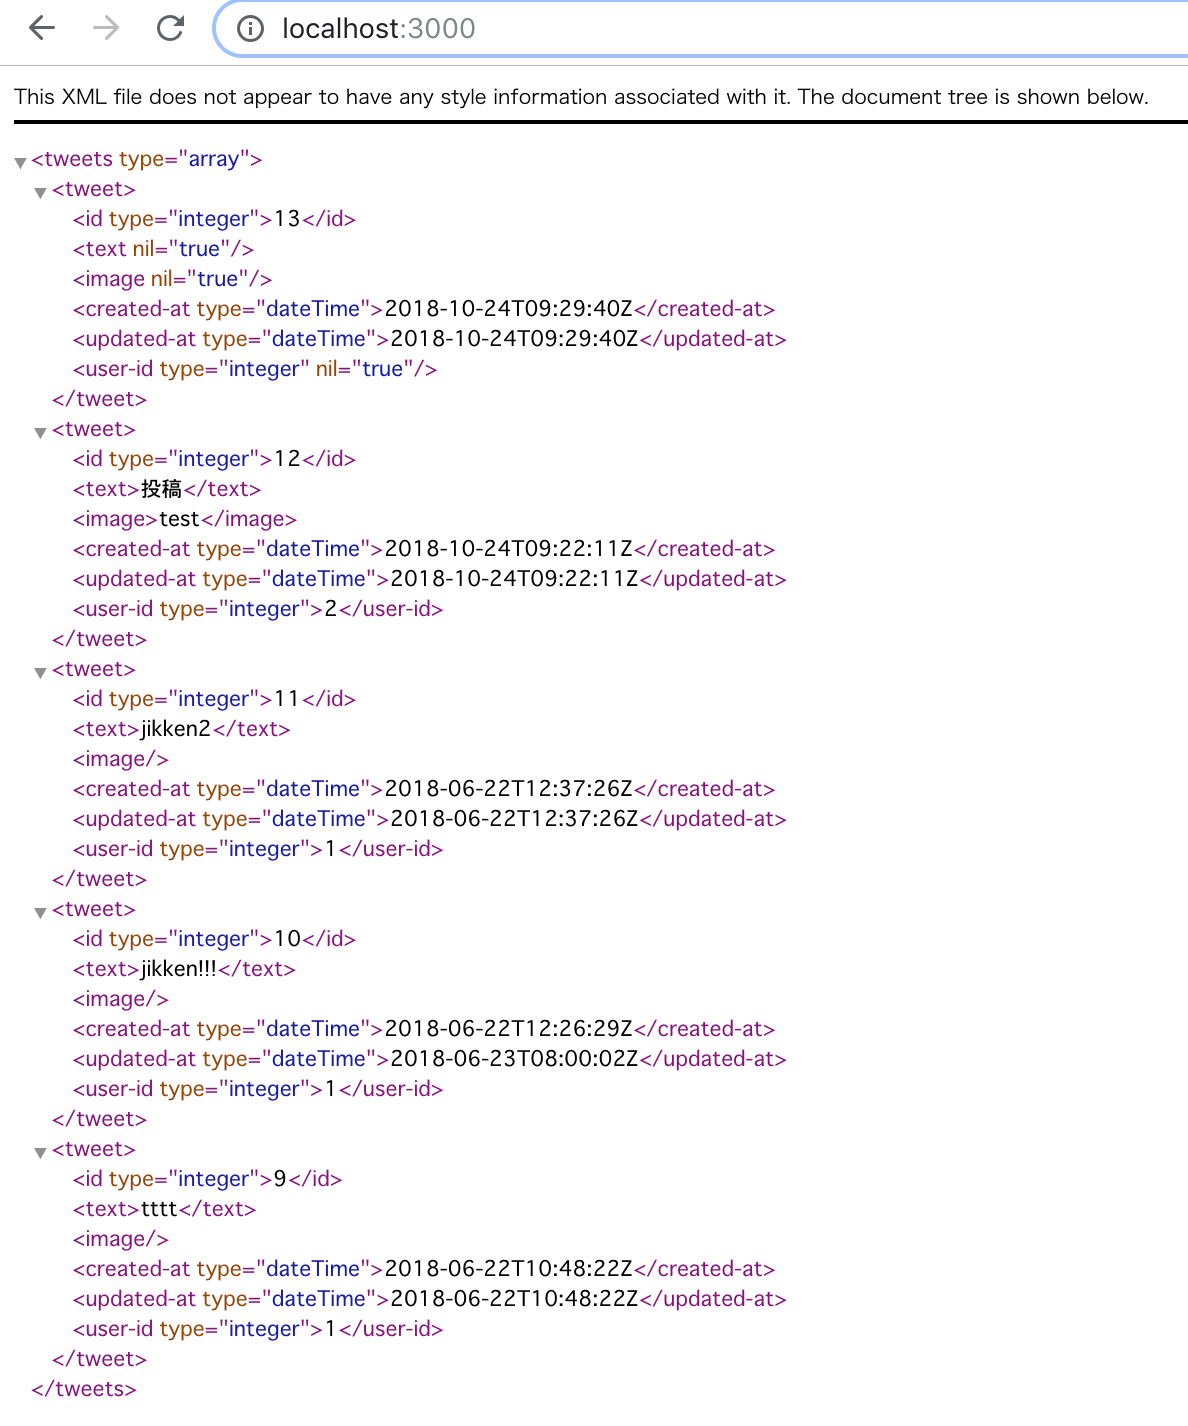Click the text element containing jikken2

[181, 729]
